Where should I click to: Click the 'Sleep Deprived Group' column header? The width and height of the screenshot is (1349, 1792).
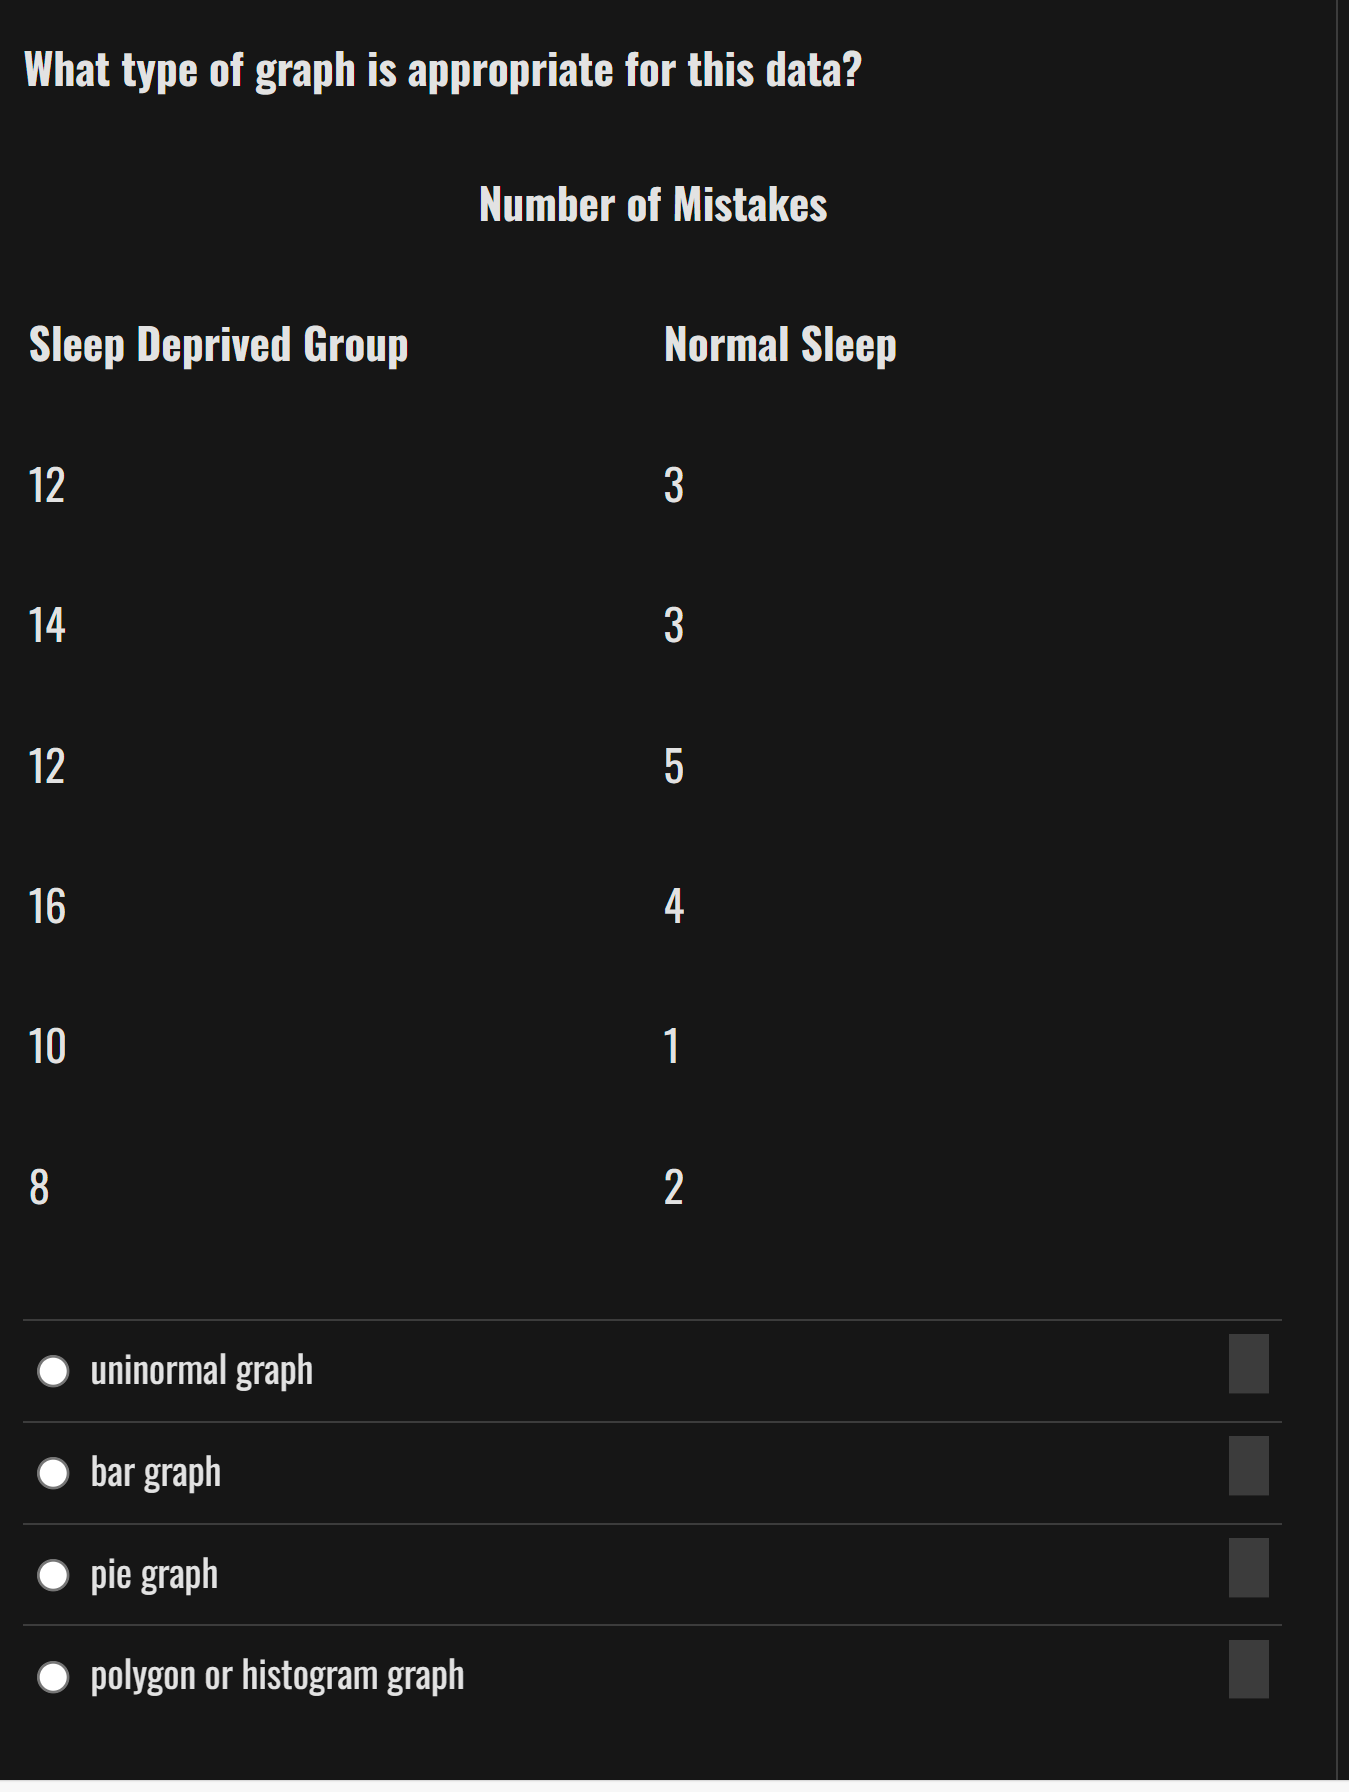point(218,346)
